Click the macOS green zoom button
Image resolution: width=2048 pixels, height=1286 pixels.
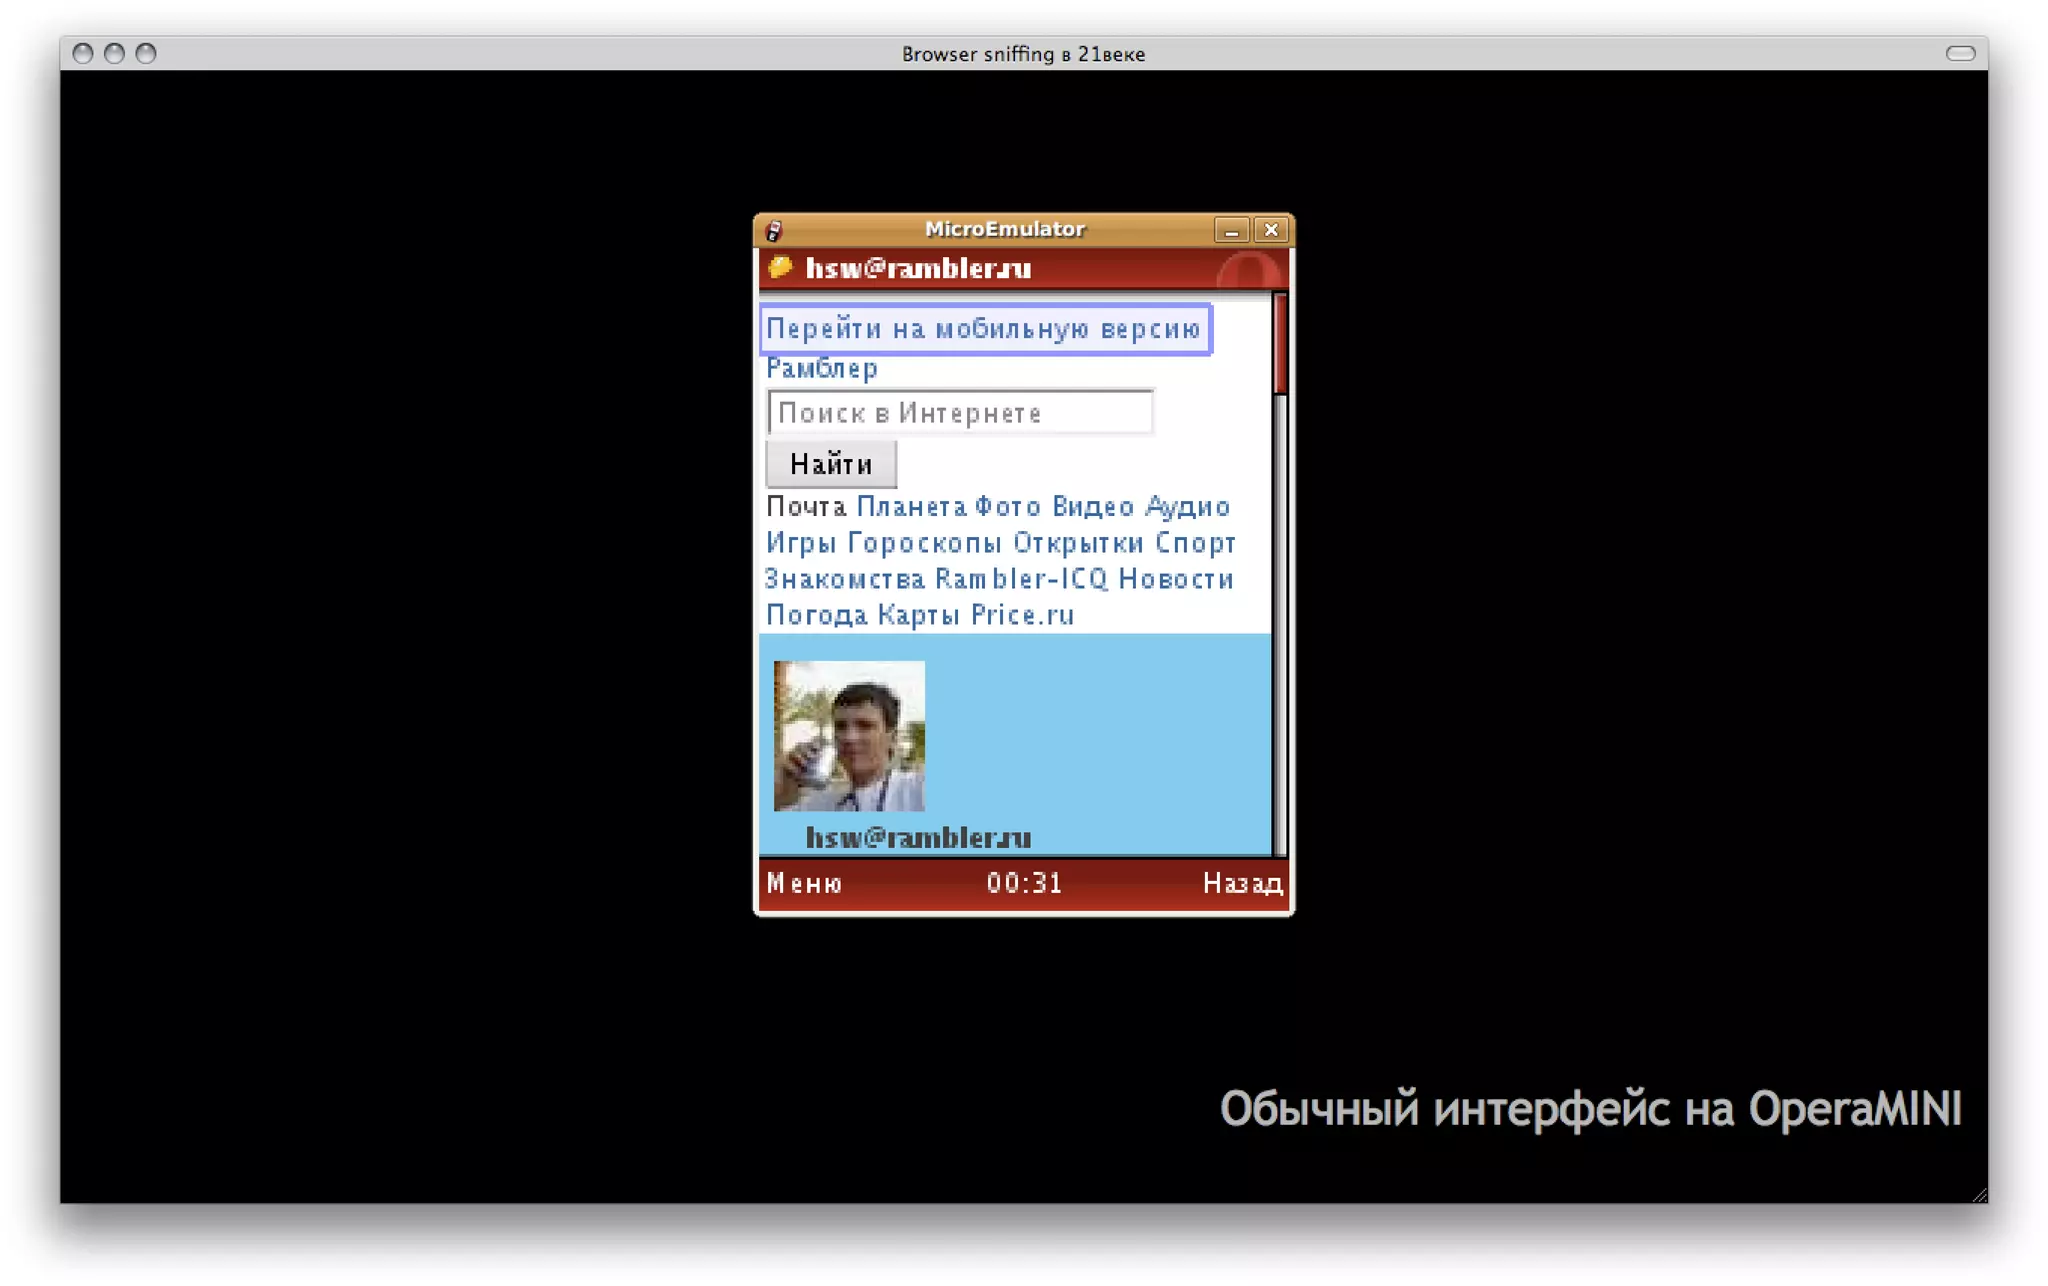[146, 53]
